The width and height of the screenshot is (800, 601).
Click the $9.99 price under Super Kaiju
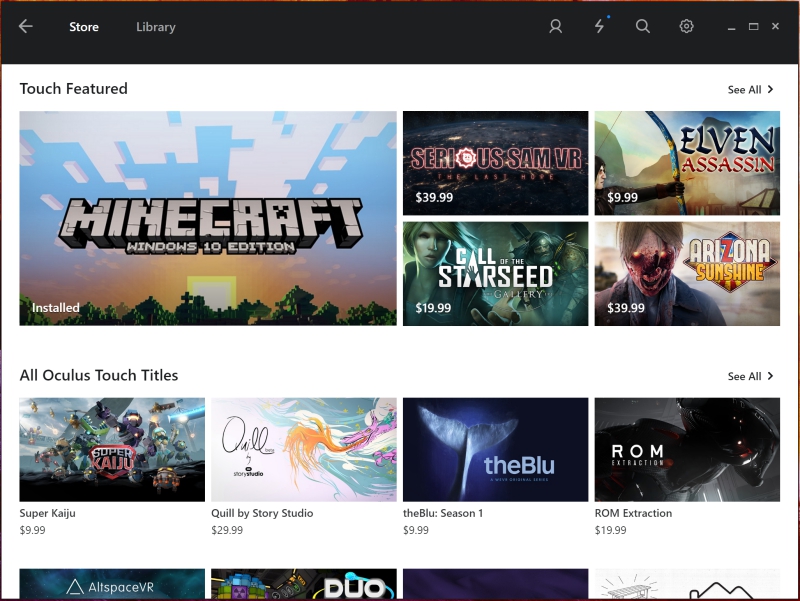coord(32,530)
